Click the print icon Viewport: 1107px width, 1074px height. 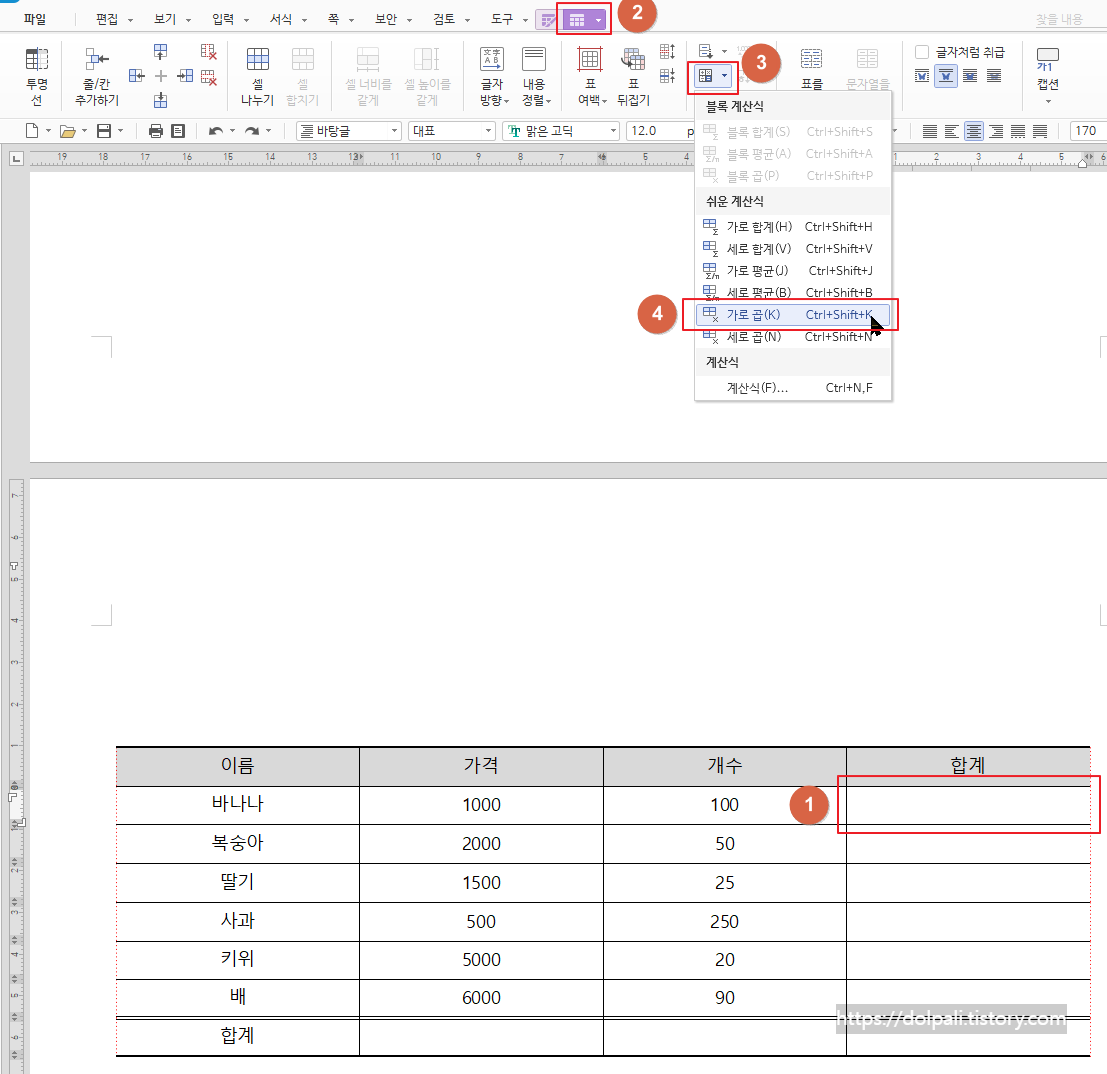[156, 131]
